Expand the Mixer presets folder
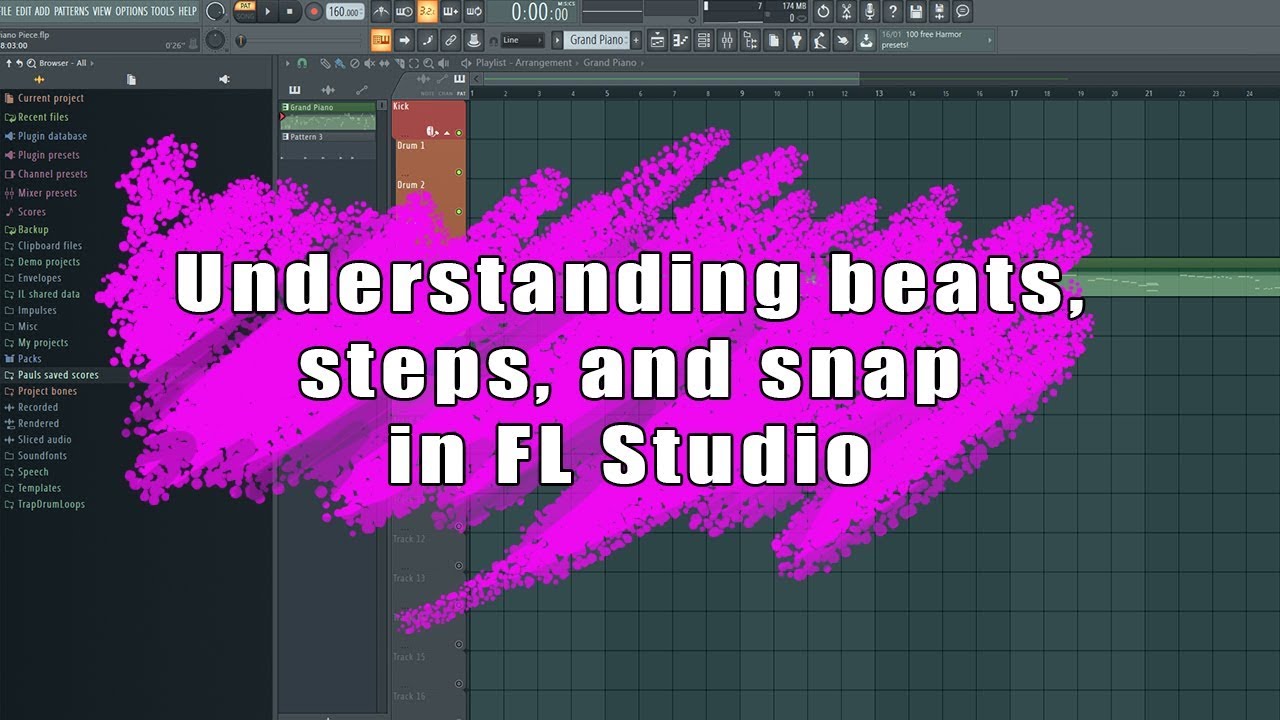 pos(47,193)
